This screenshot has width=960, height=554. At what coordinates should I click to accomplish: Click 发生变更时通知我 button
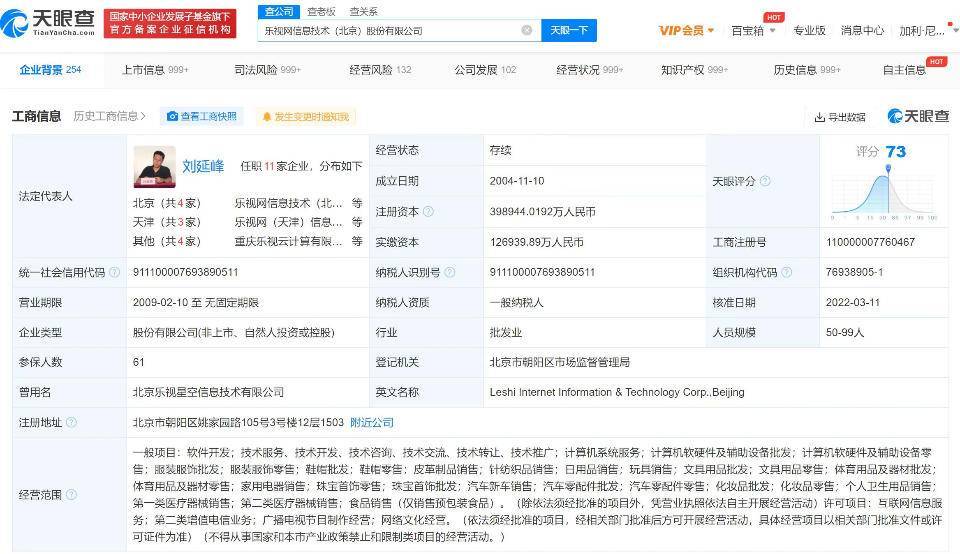click(x=305, y=116)
